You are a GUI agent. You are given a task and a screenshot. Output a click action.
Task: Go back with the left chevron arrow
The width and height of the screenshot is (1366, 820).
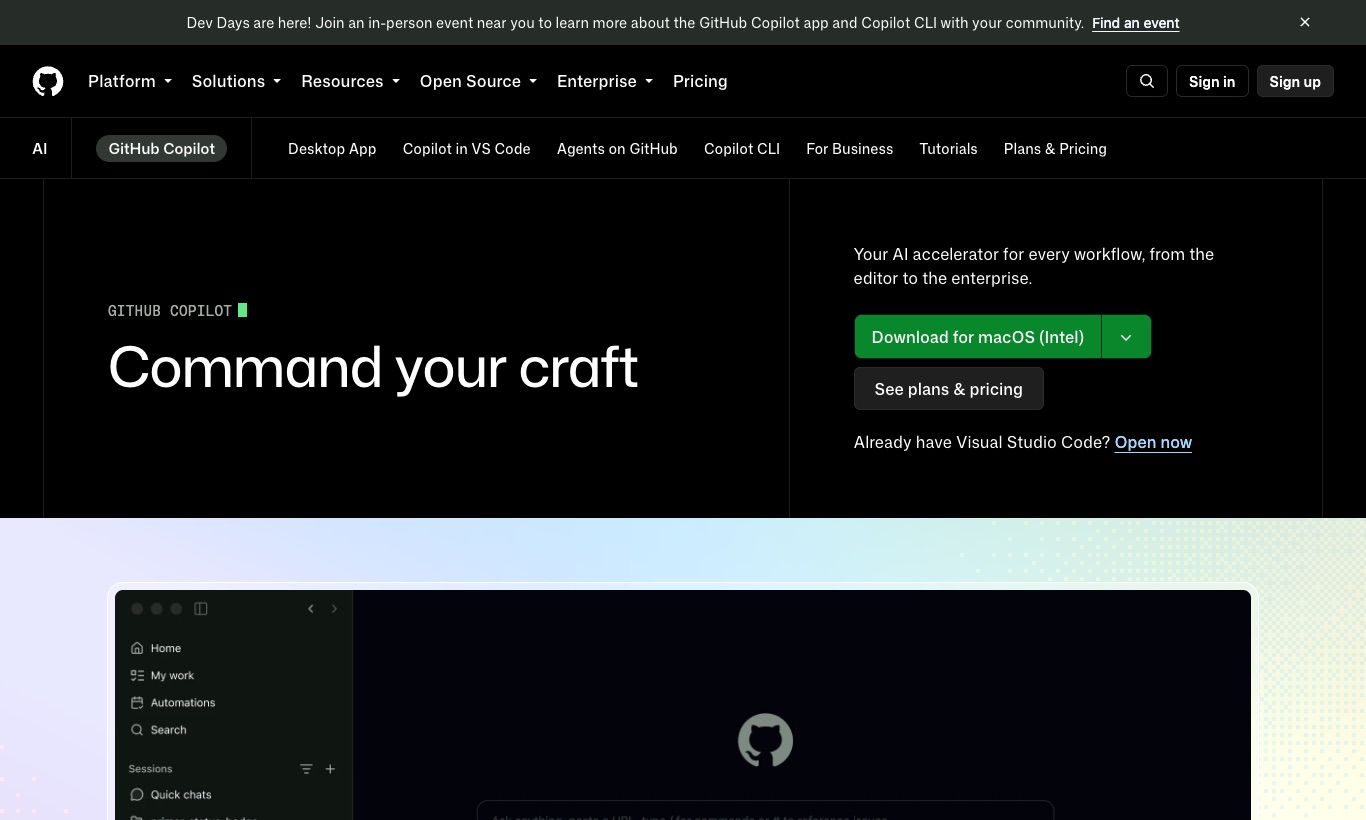[x=311, y=608]
